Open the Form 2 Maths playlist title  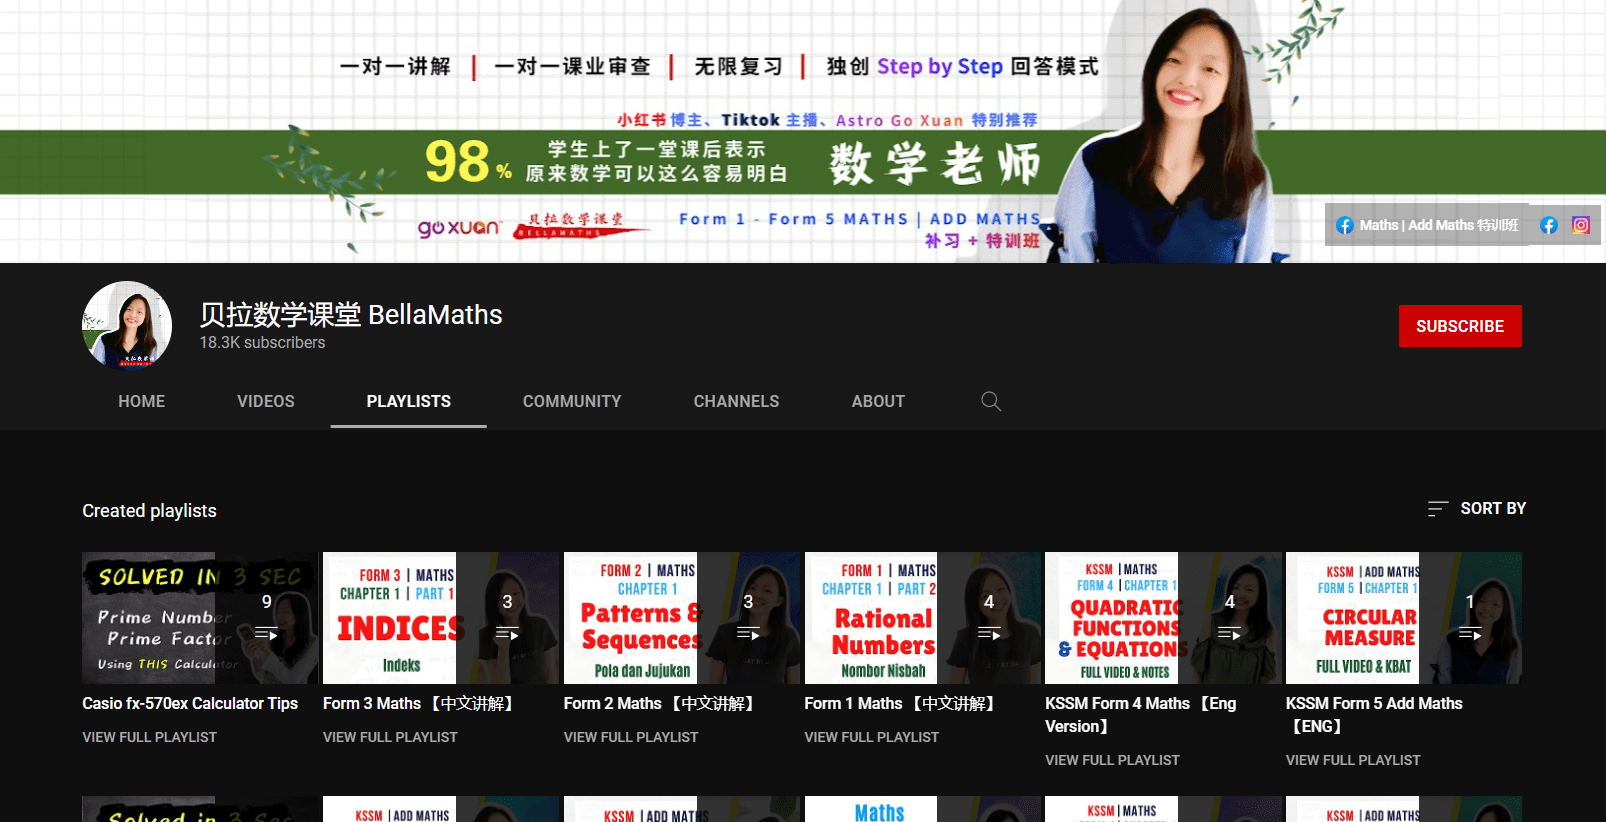[x=661, y=704]
